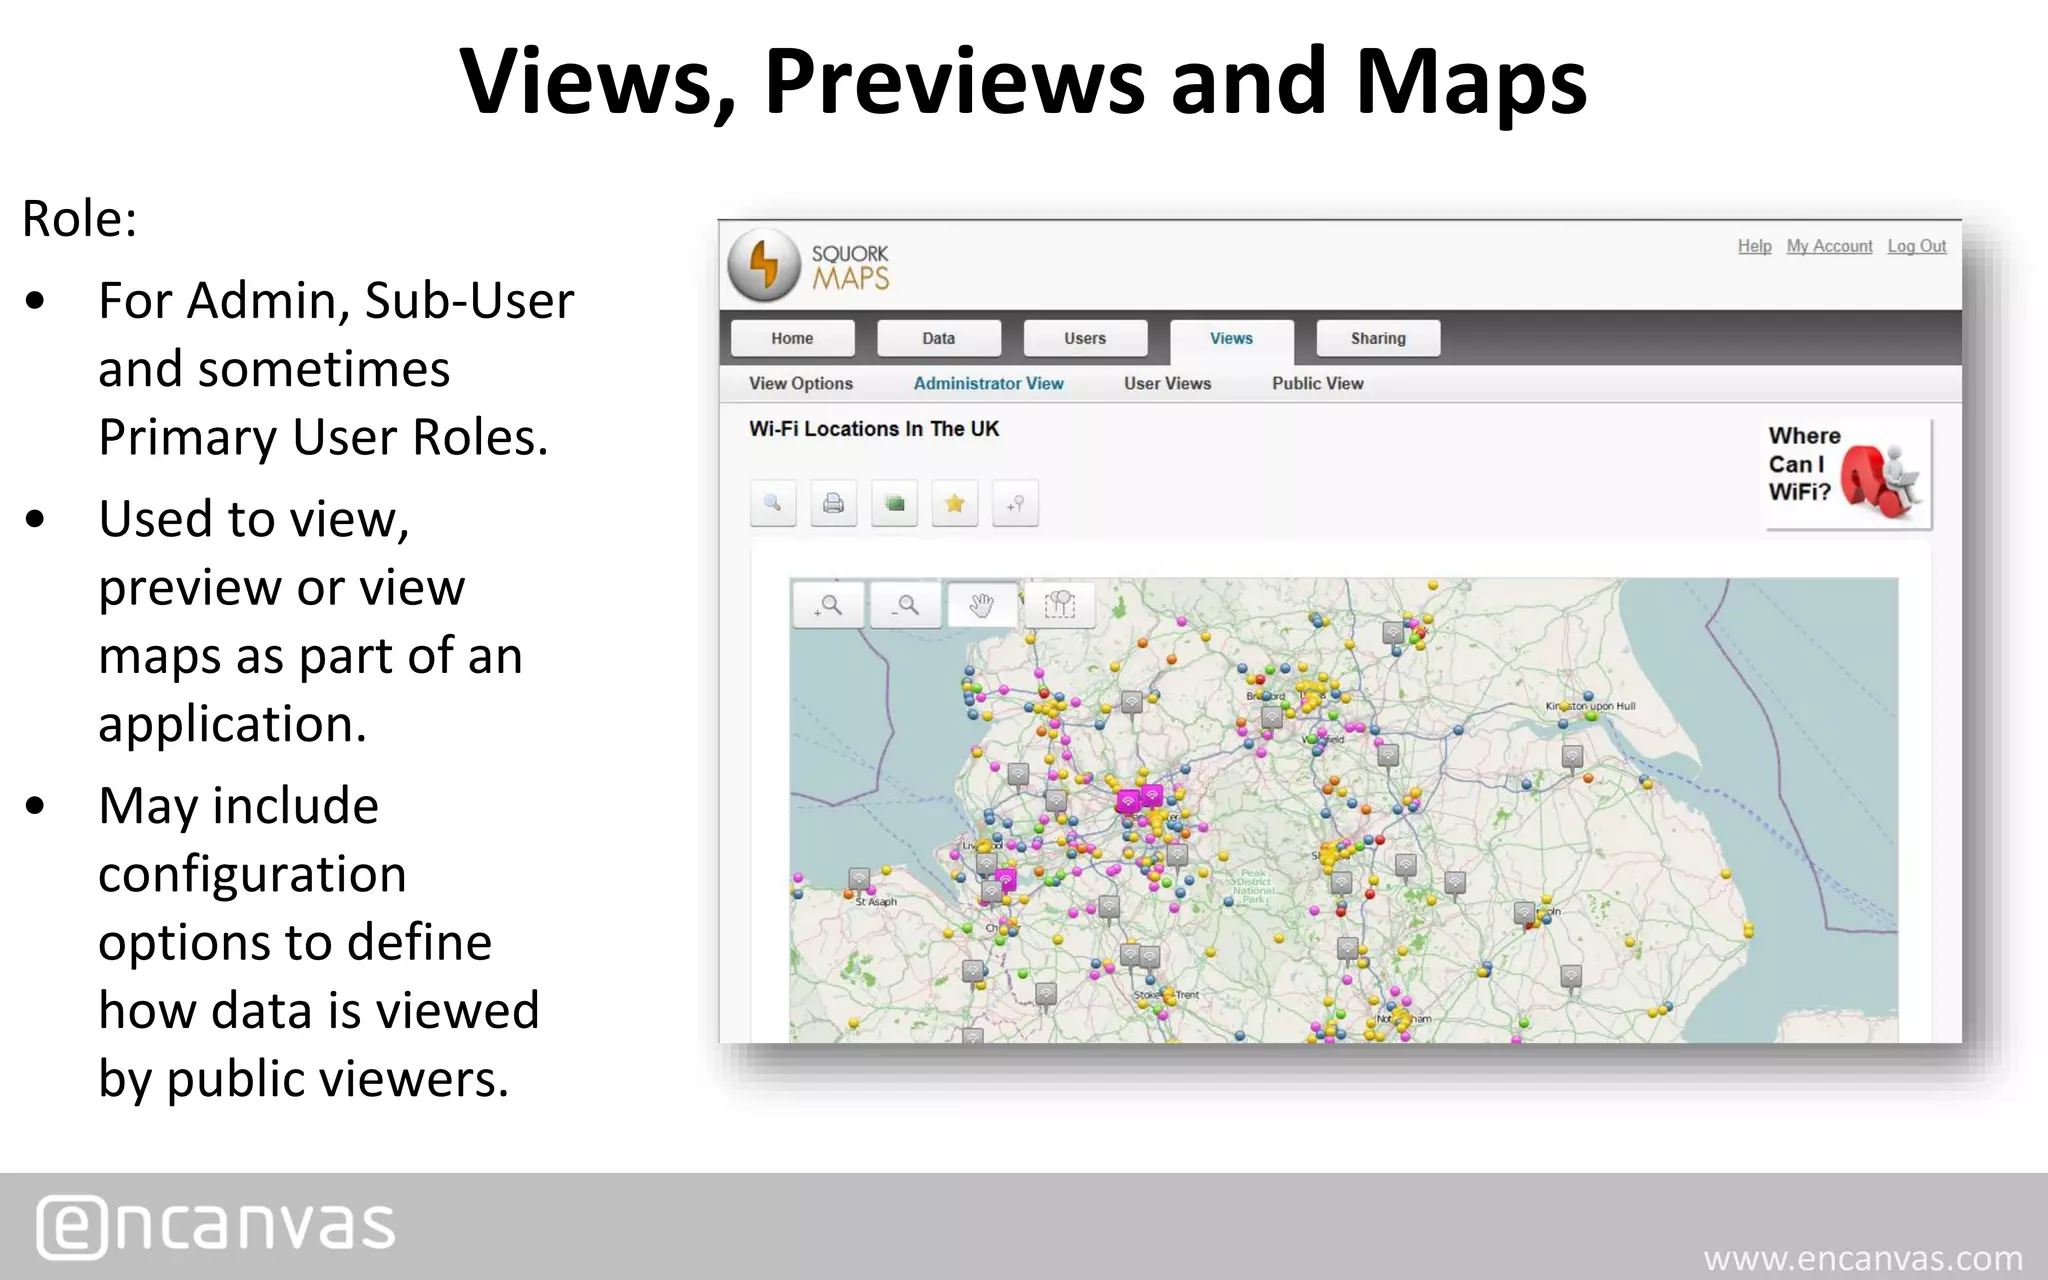The width and height of the screenshot is (2048, 1280).
Task: Open the Users tab
Action: 1085,338
